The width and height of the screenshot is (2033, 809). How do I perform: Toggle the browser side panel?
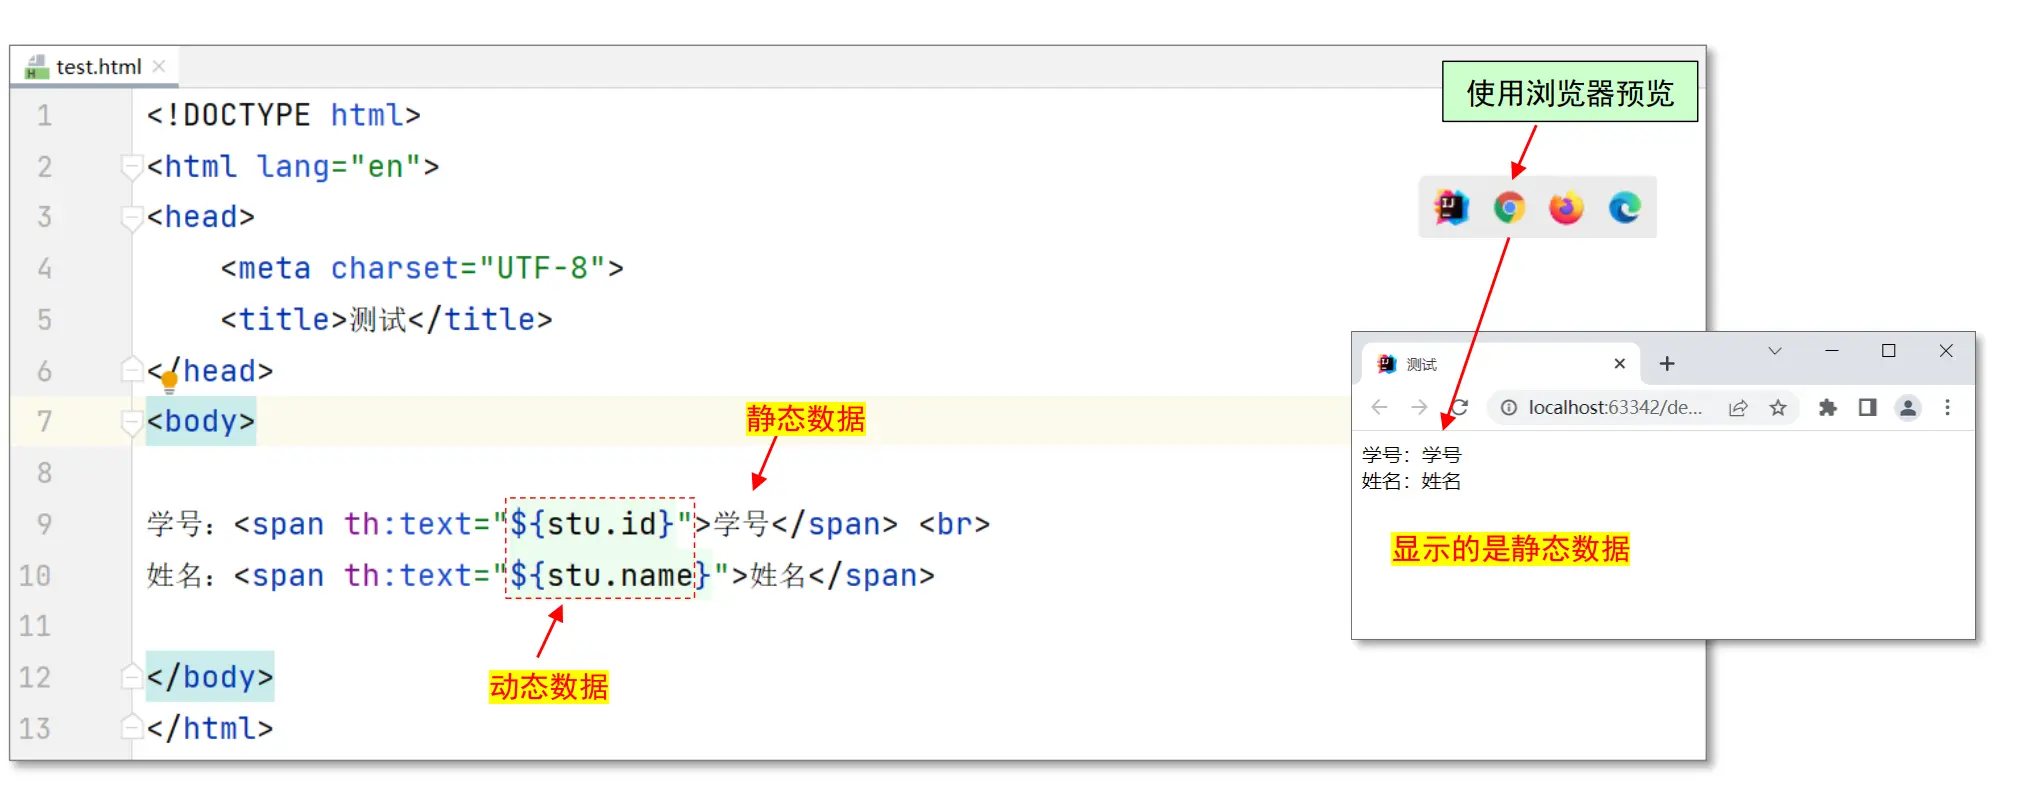[x=1867, y=407]
